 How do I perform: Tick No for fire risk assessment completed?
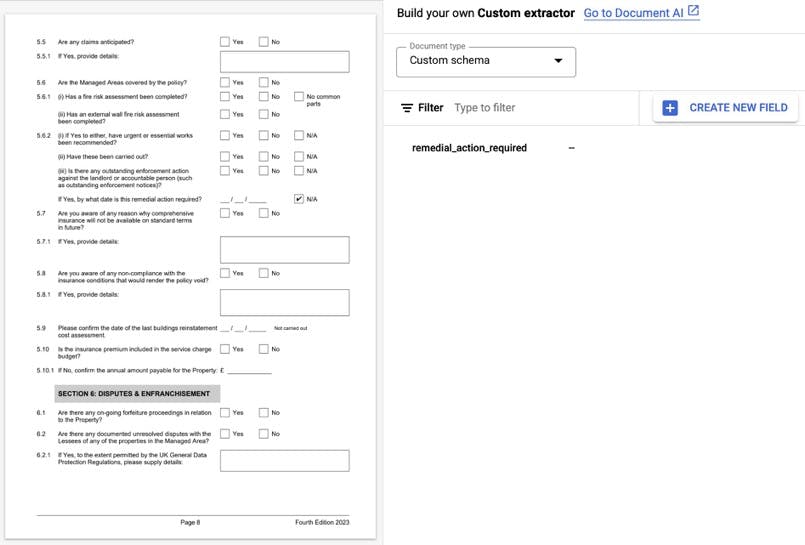[x=263, y=96]
